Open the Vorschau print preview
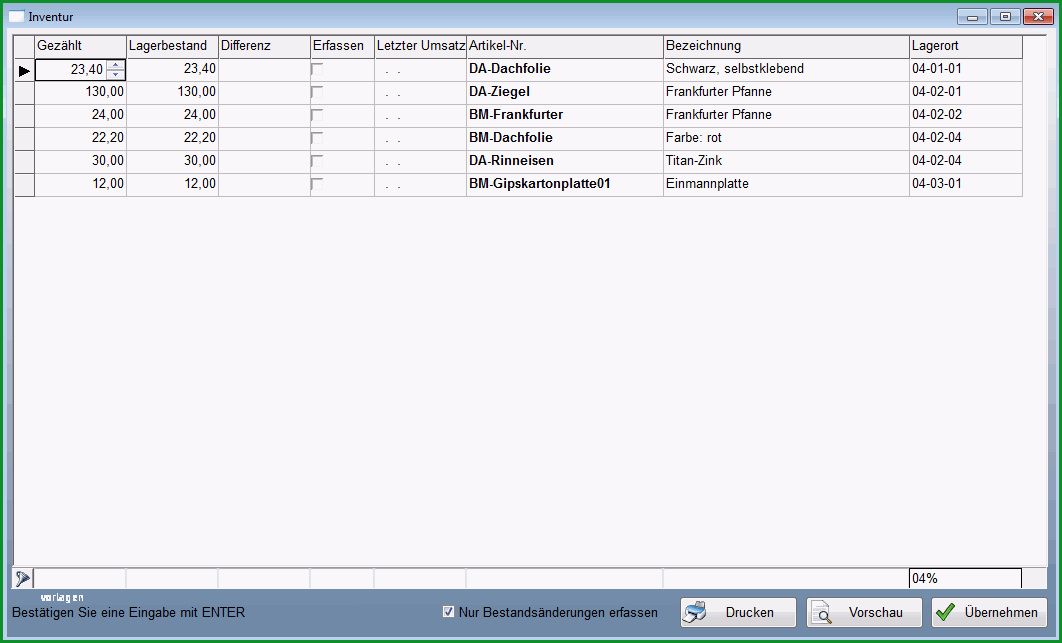The height and width of the screenshot is (643, 1062). (864, 613)
